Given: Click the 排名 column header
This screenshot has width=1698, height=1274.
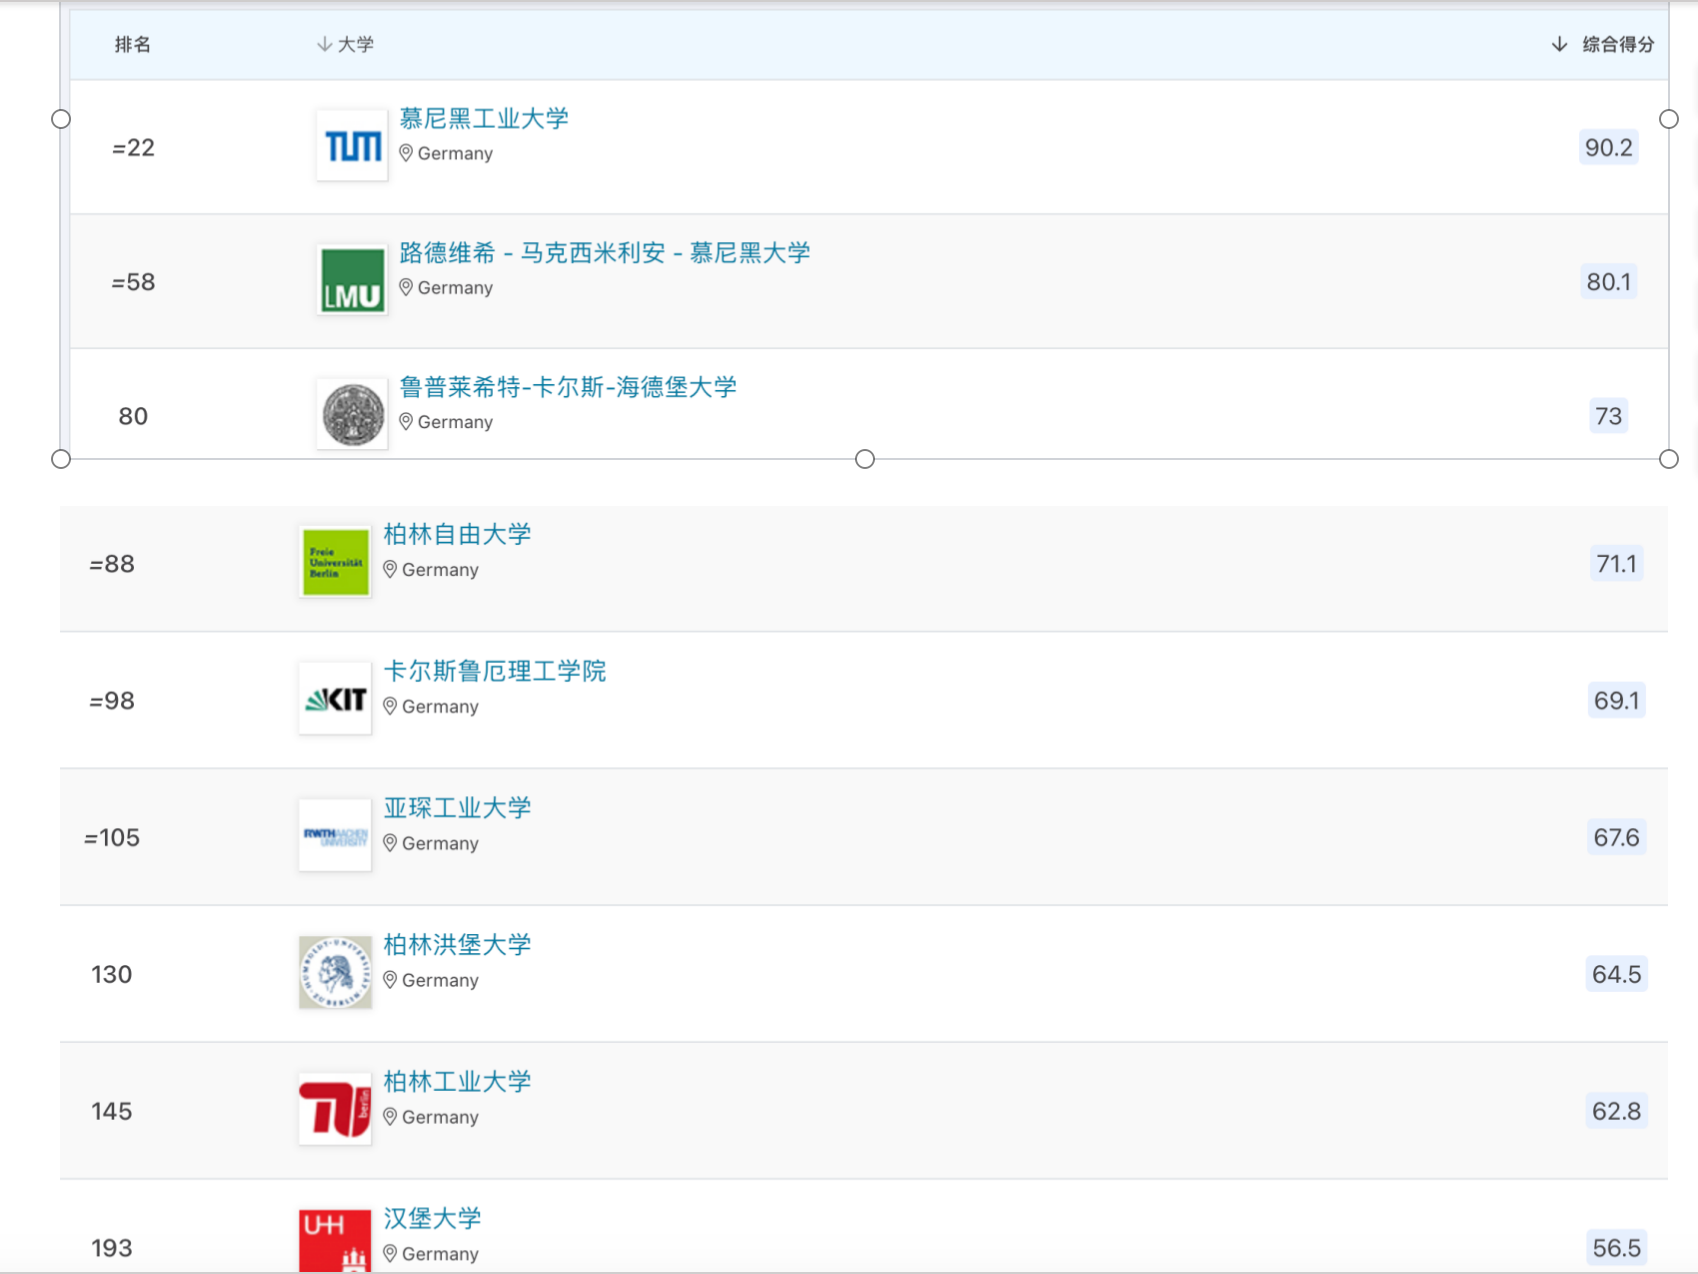Looking at the screenshot, I should click(x=133, y=44).
